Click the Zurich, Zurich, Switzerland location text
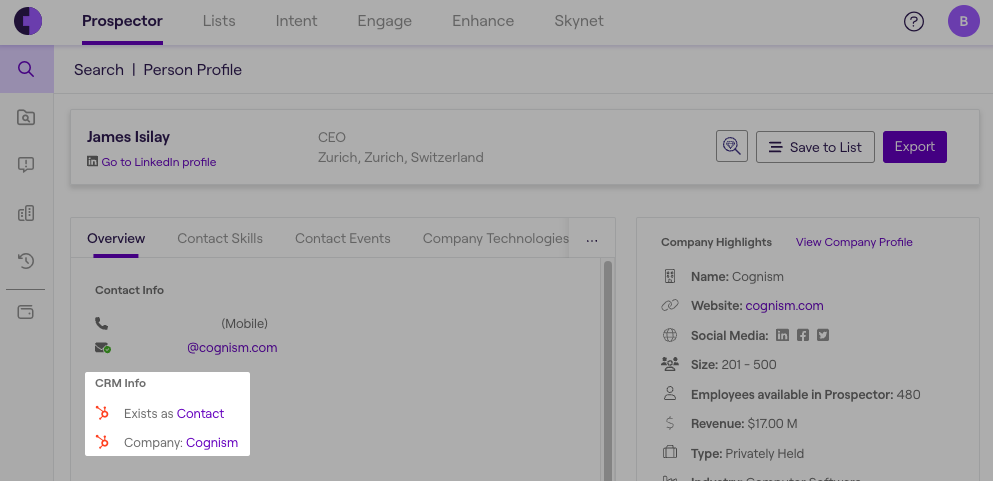993x481 pixels. (x=401, y=157)
